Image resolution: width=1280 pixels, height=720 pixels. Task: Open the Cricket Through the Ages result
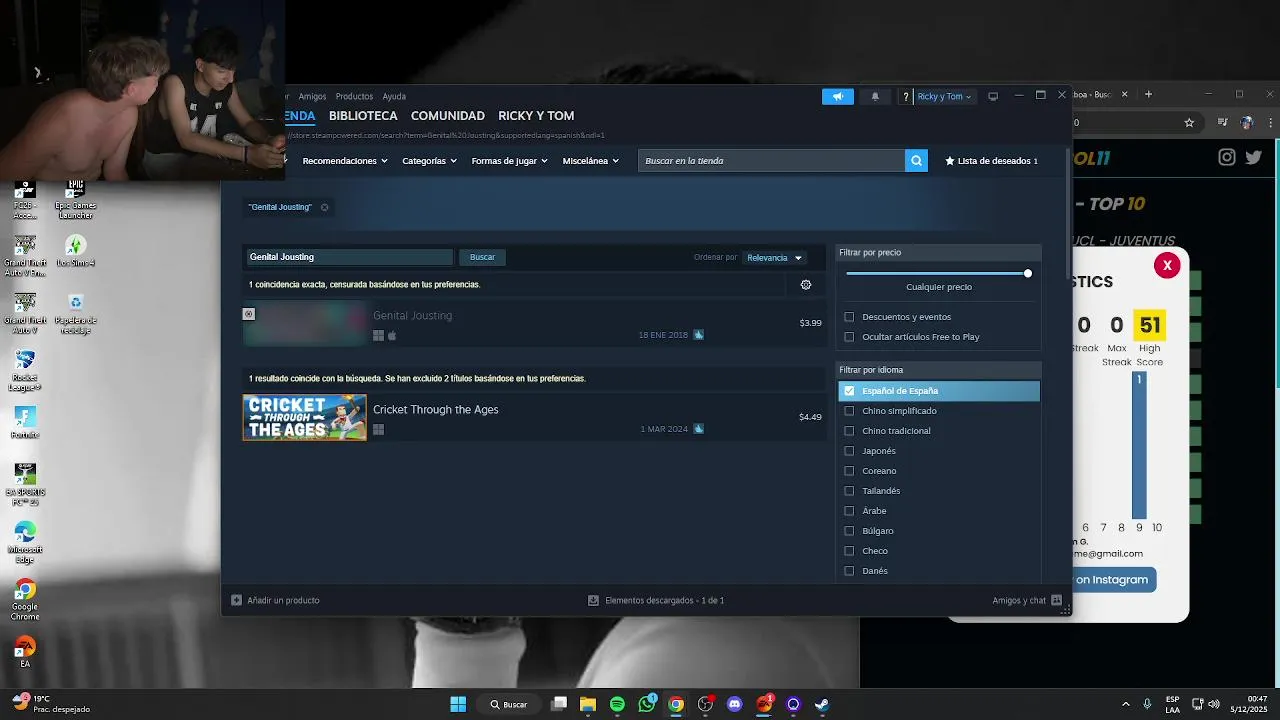point(533,418)
